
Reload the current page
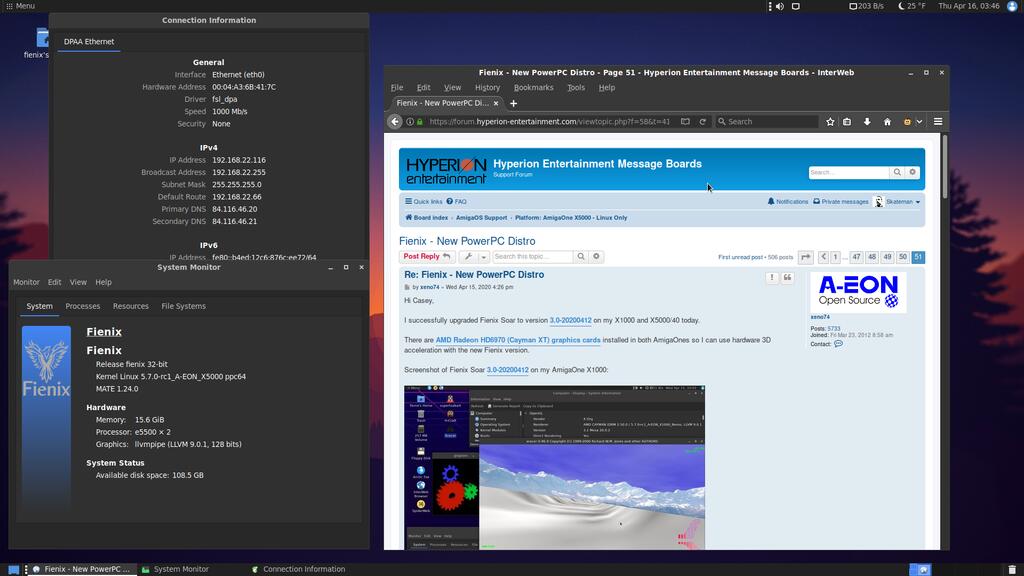703,121
